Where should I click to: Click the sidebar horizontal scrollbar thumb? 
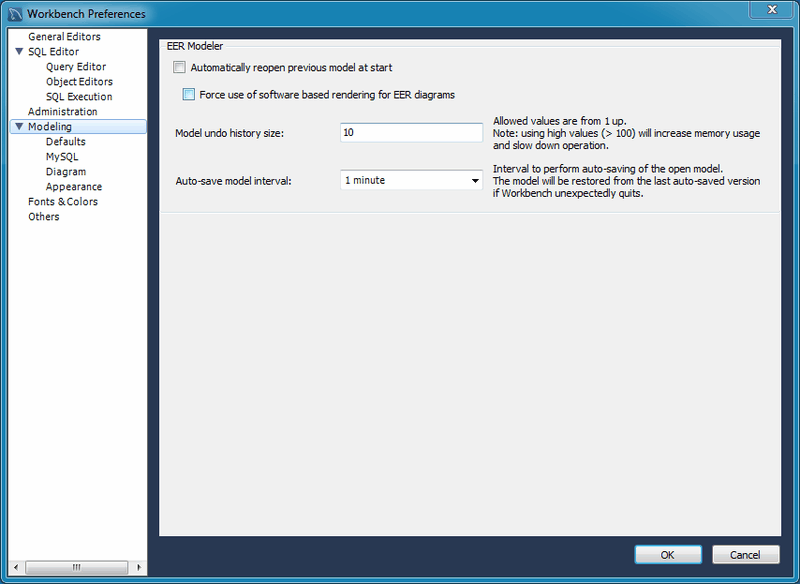77,567
